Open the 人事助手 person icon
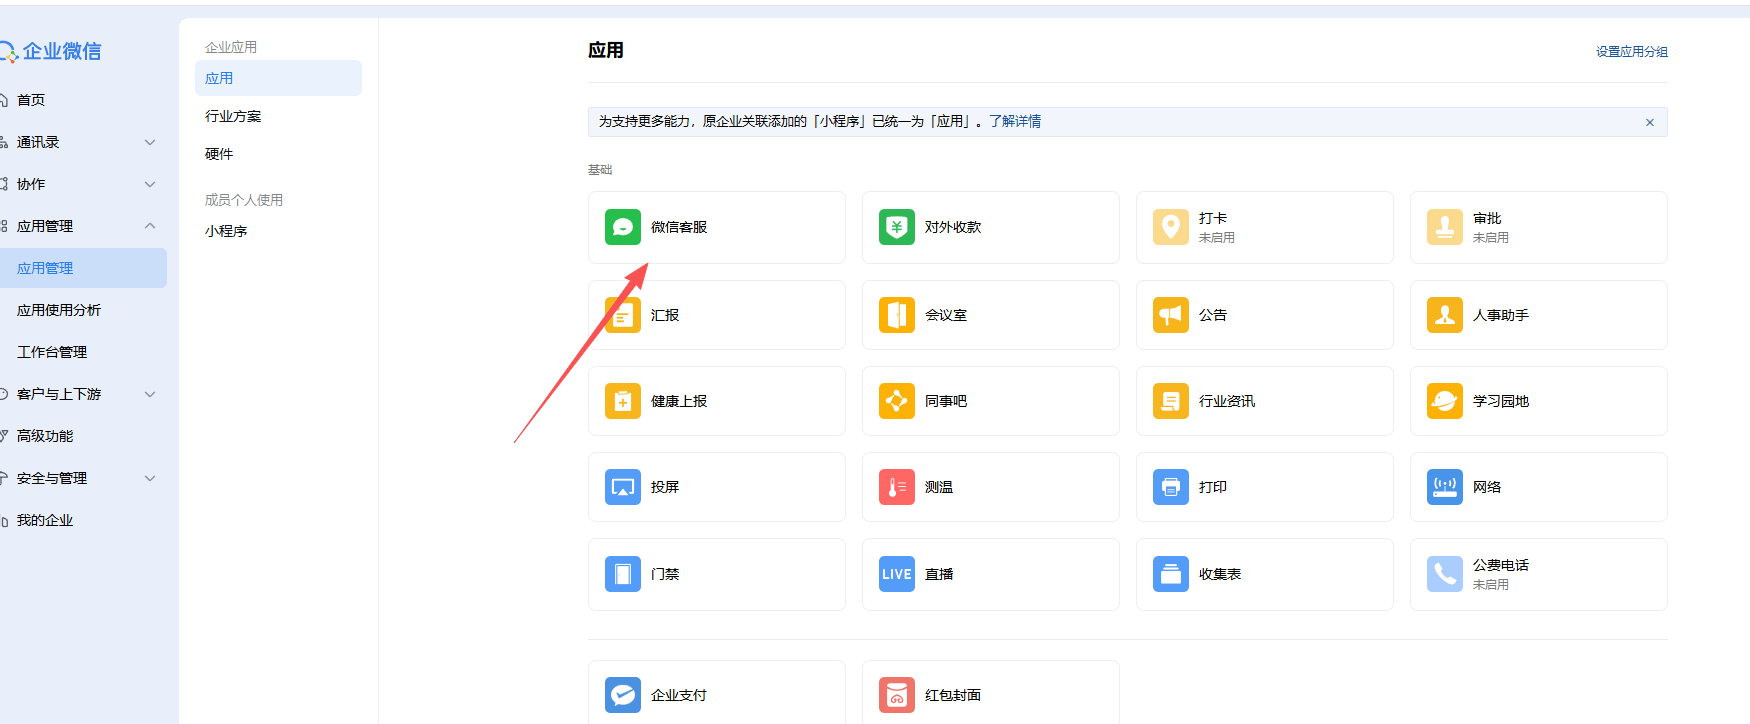The width and height of the screenshot is (1750, 724). pyautogui.click(x=1445, y=315)
